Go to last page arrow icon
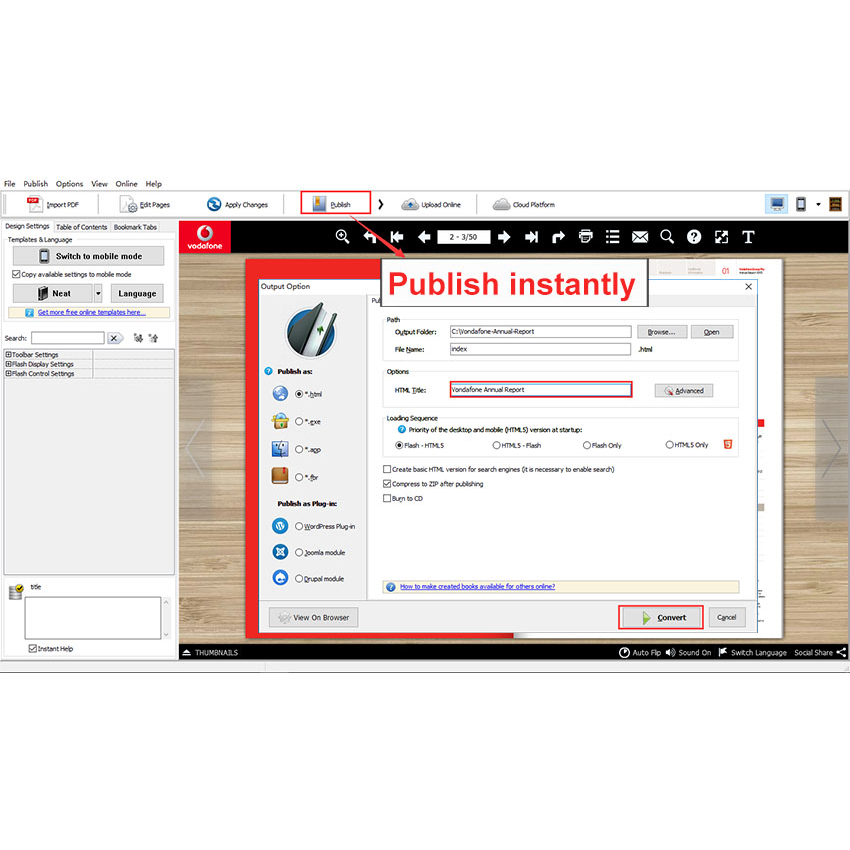Image resolution: width=850 pixels, height=850 pixels. pos(531,237)
